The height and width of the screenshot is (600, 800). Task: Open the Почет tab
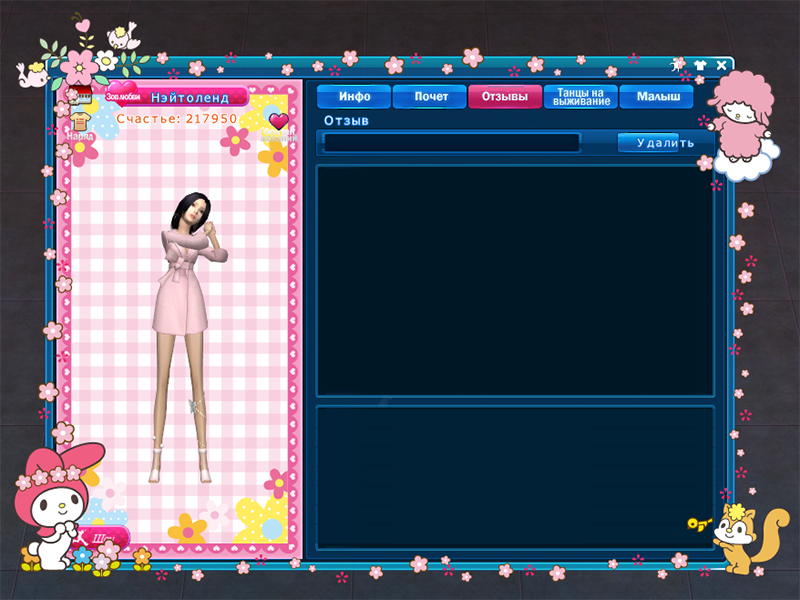point(430,96)
